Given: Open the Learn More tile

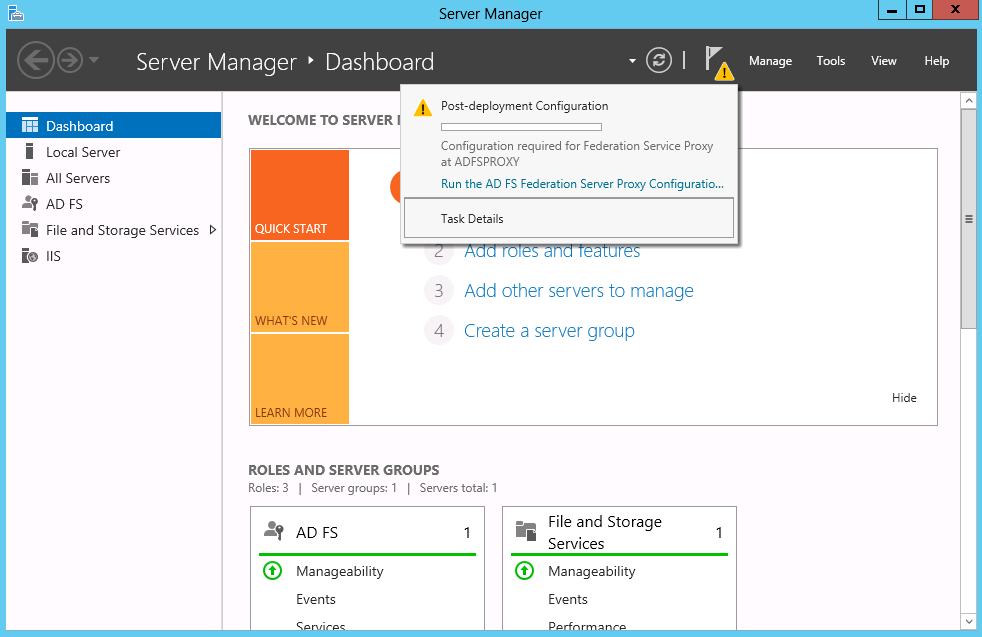Looking at the screenshot, I should point(299,379).
